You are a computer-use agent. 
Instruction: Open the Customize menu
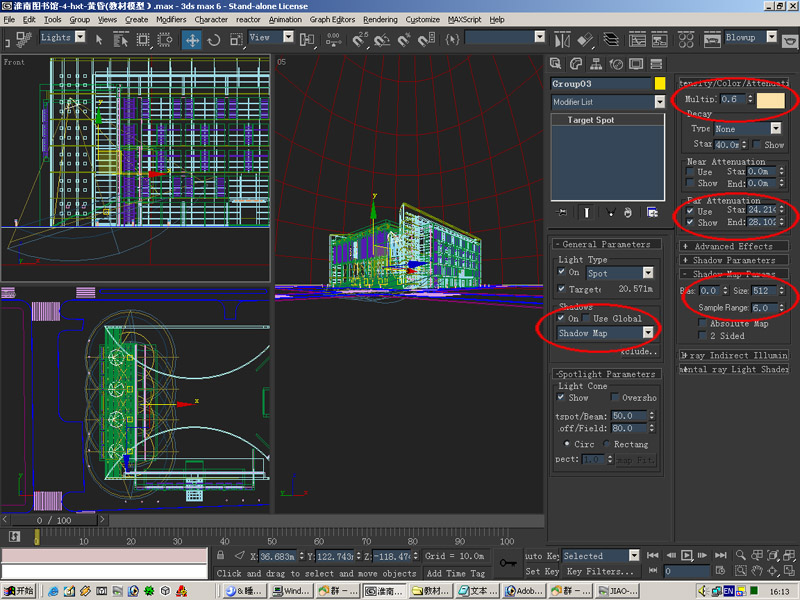pos(422,19)
